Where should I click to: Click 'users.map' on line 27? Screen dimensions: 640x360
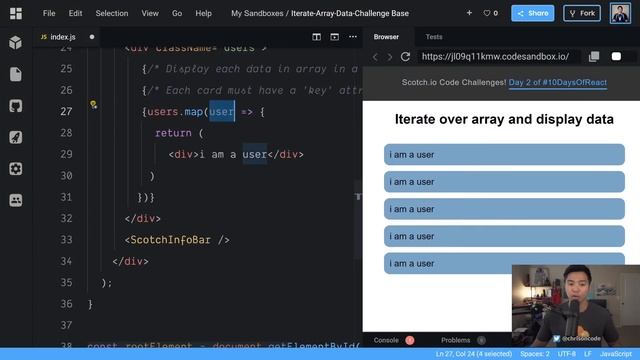point(175,111)
